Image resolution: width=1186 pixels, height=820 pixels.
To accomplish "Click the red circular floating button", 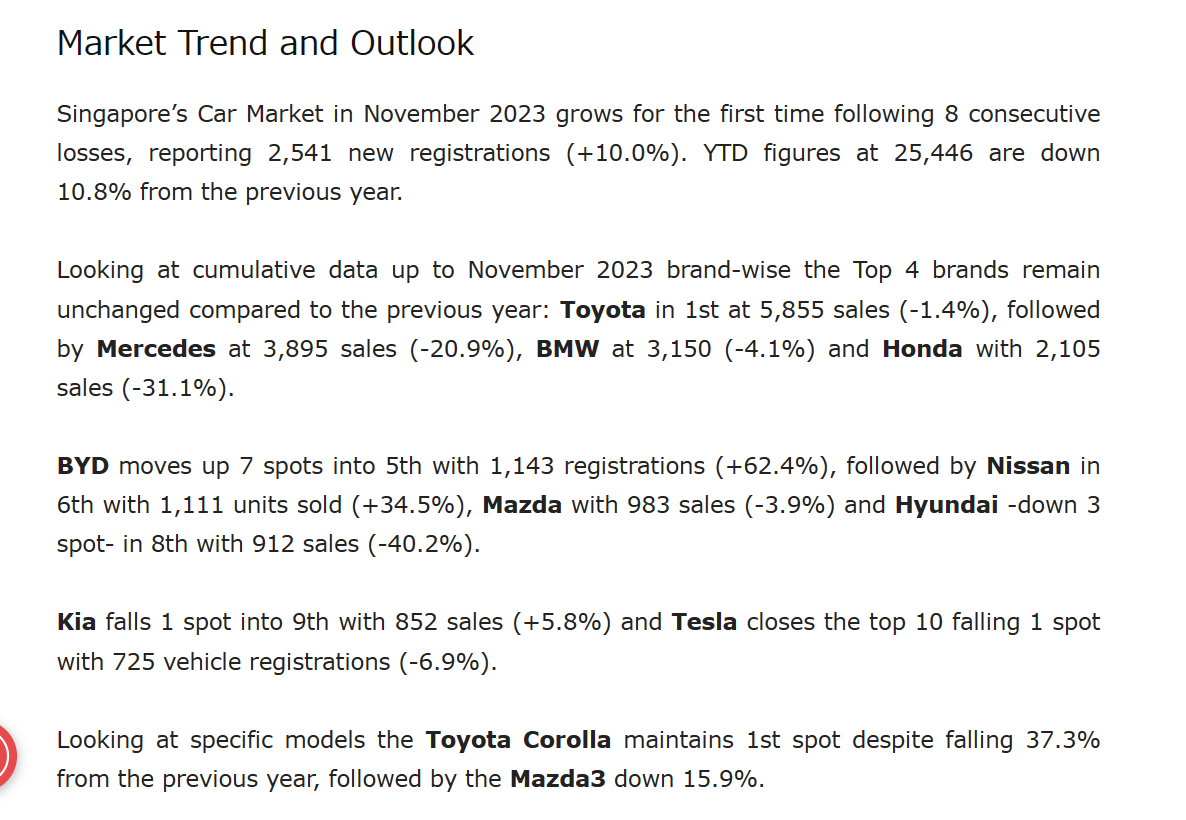I will (x=6, y=756).
